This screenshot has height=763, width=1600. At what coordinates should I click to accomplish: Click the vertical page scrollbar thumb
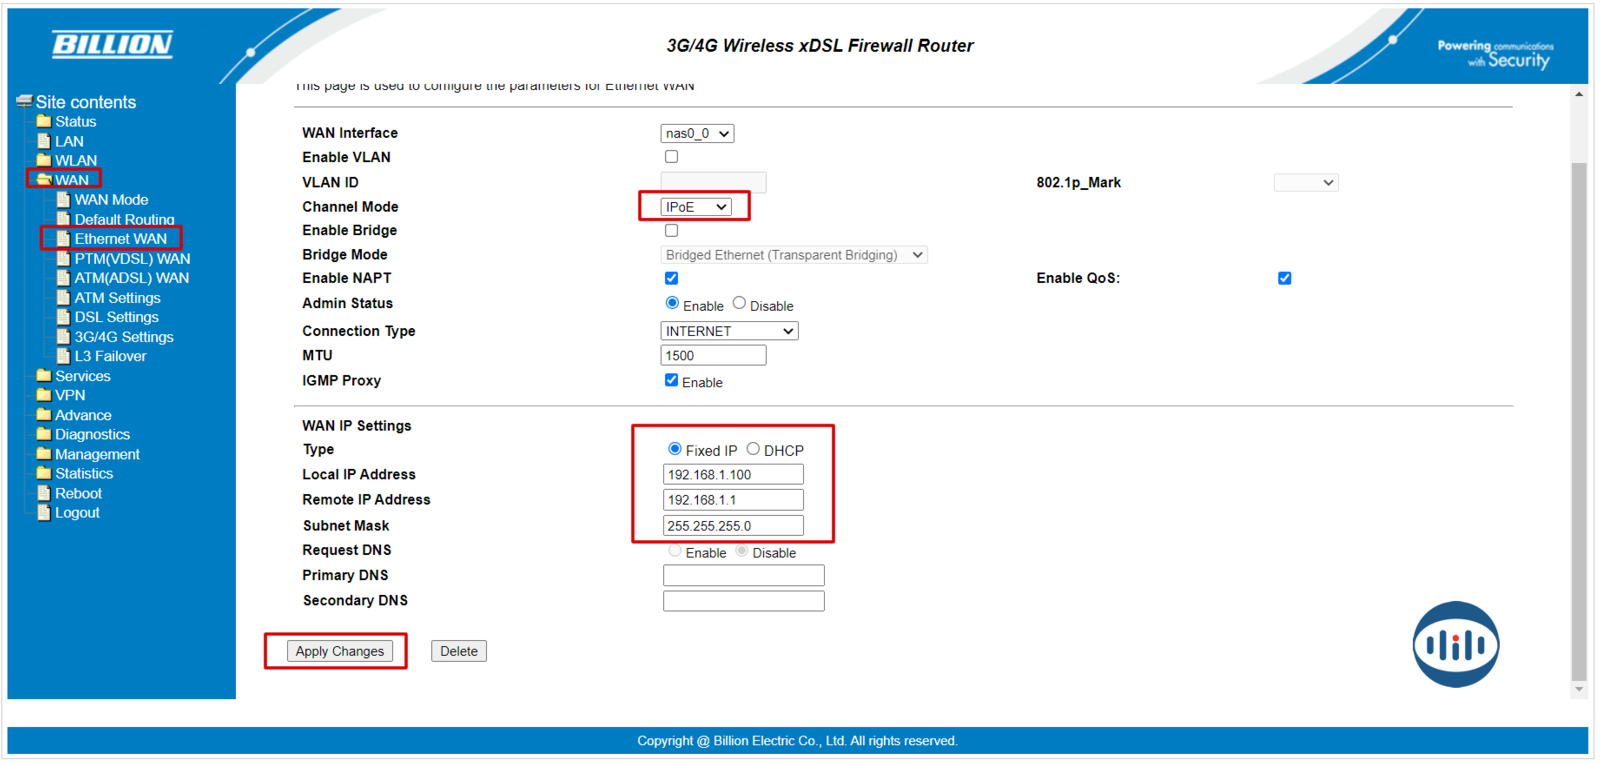(x=1579, y=420)
